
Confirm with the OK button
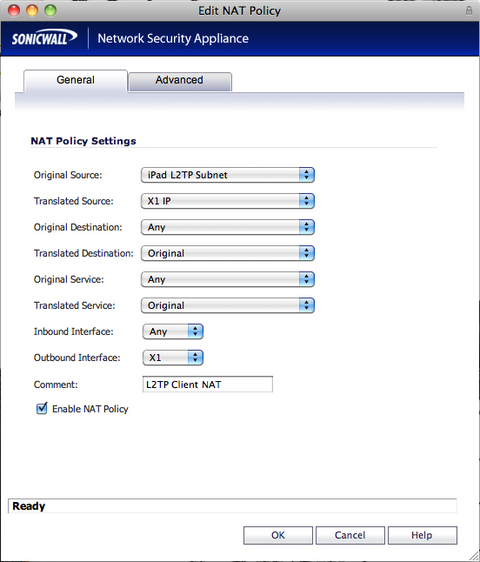(278, 535)
